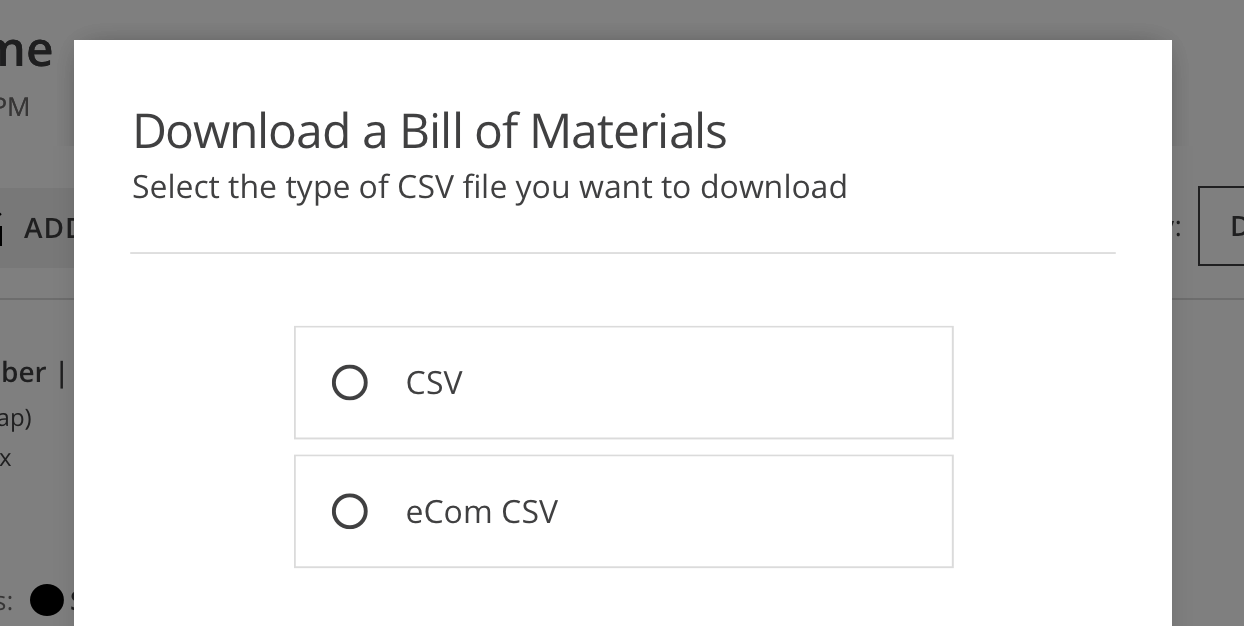Viewport: 1244px width, 626px height.
Task: Click the "eCom CSV" option label text
Action: pyautogui.click(x=481, y=512)
